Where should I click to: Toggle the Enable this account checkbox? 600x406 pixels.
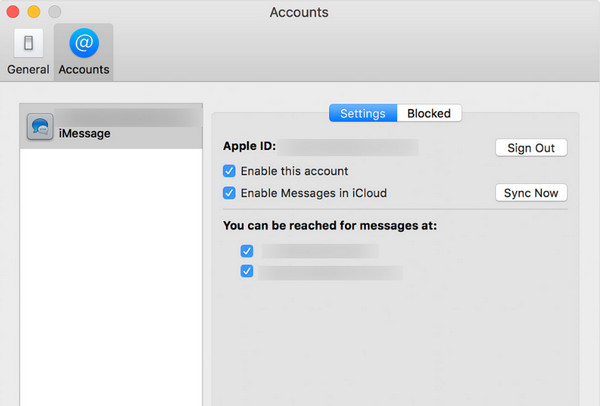click(x=229, y=171)
